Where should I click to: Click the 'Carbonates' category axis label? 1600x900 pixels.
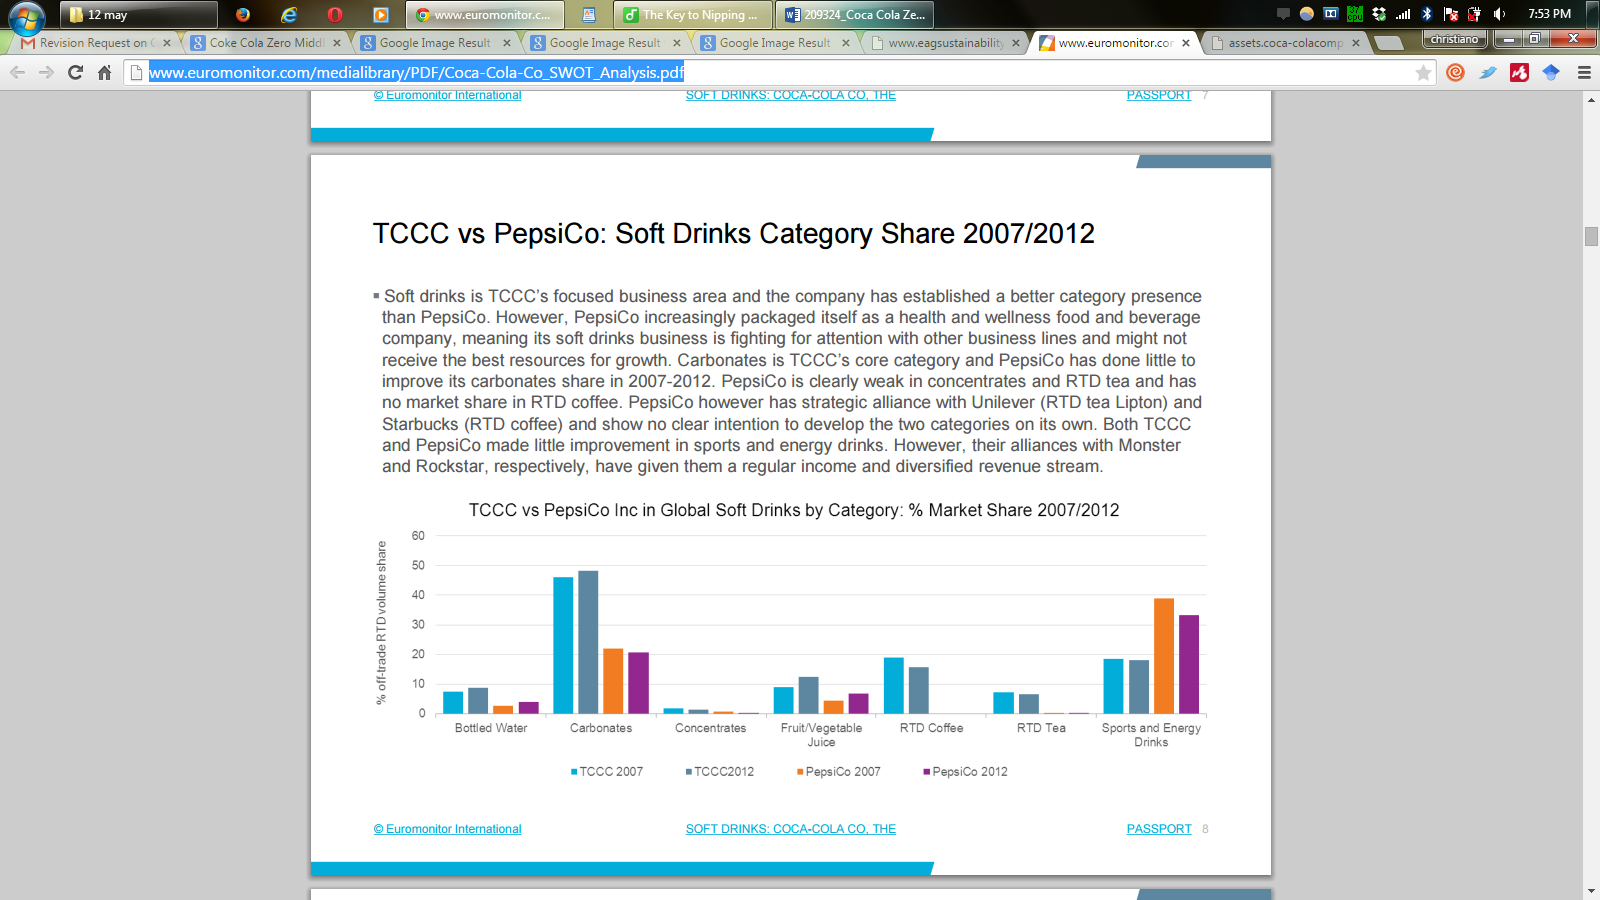click(601, 728)
